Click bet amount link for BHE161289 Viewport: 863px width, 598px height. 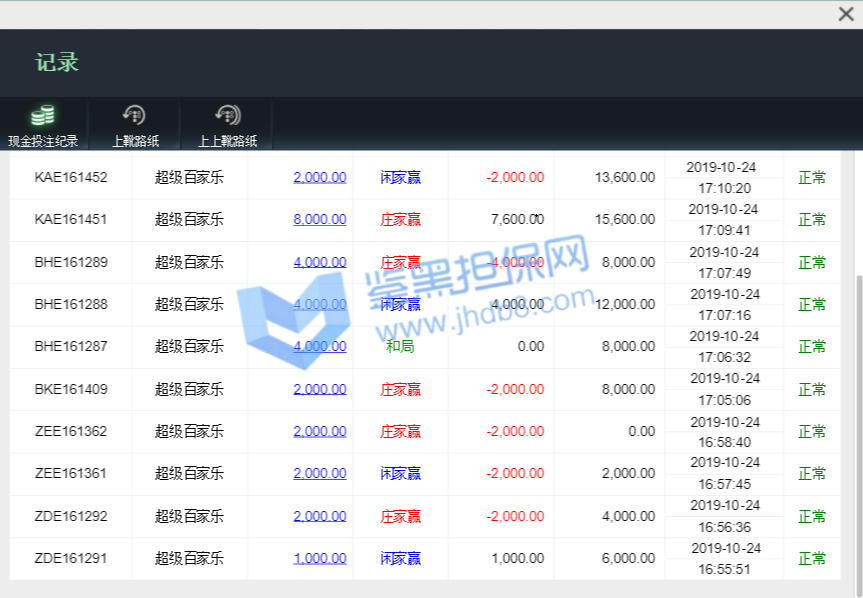pyautogui.click(x=320, y=262)
